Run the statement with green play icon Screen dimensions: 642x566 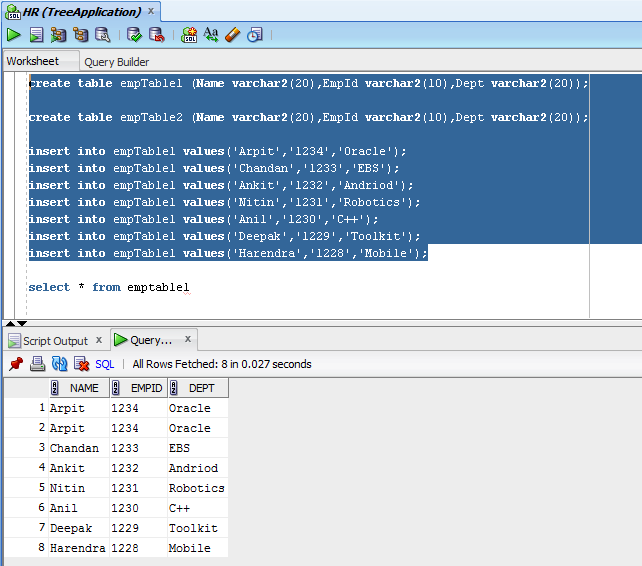tap(14, 35)
